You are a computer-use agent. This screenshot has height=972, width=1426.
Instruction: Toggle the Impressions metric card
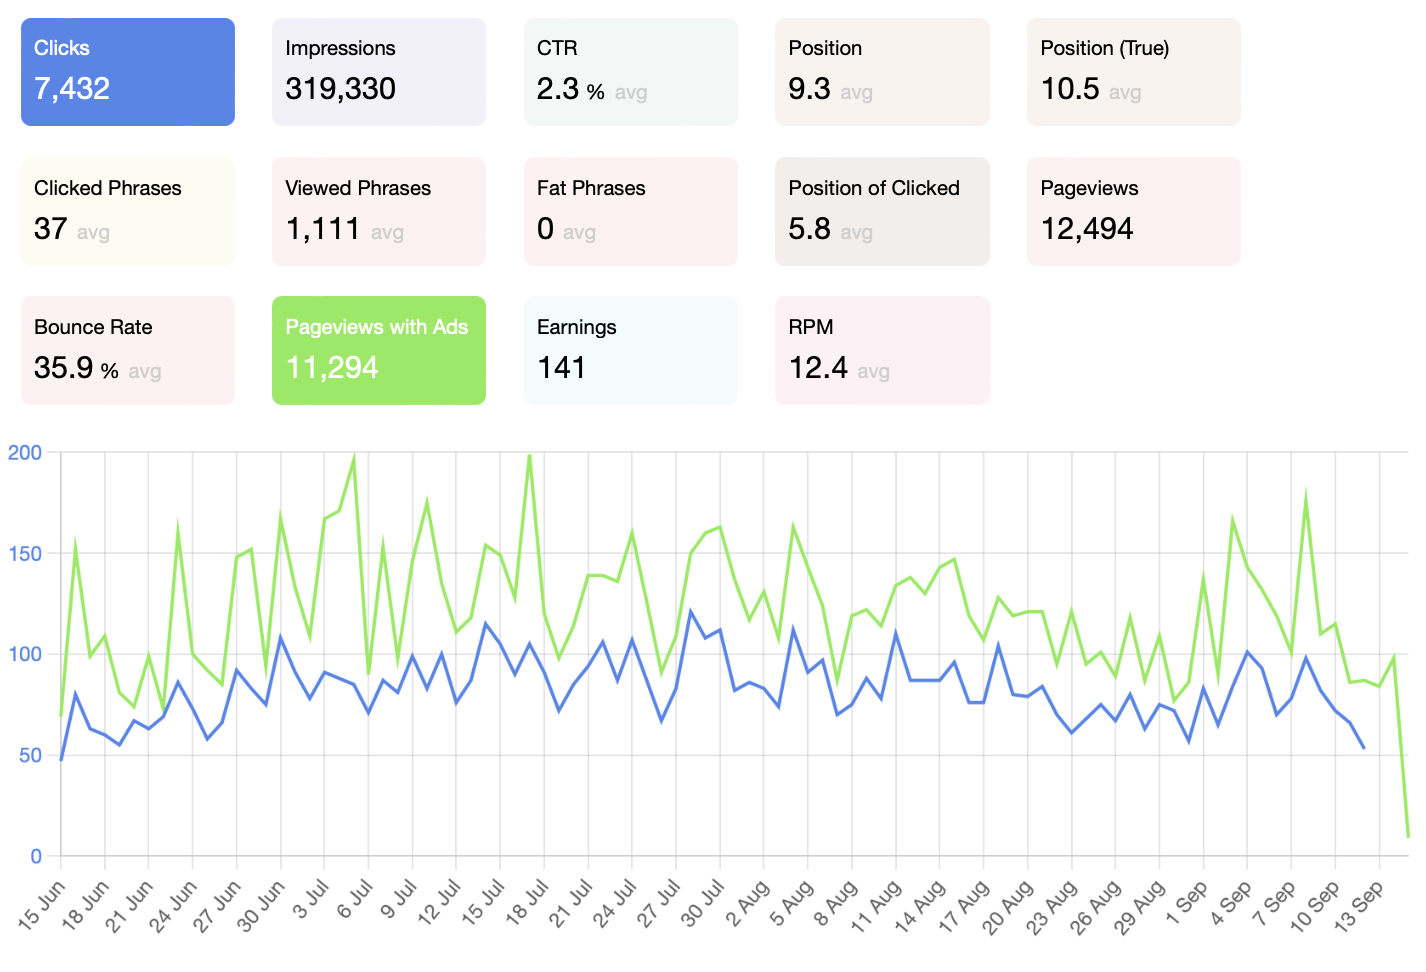point(379,72)
